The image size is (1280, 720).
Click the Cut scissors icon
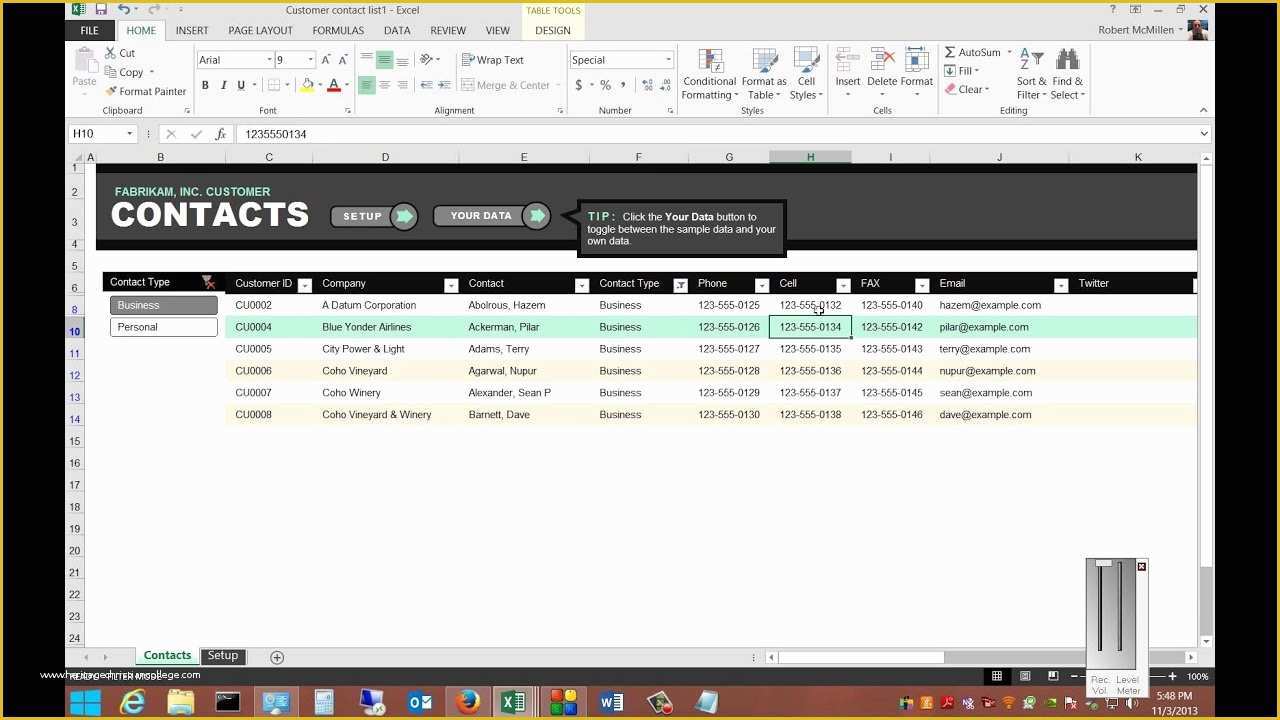pyautogui.click(x=110, y=53)
